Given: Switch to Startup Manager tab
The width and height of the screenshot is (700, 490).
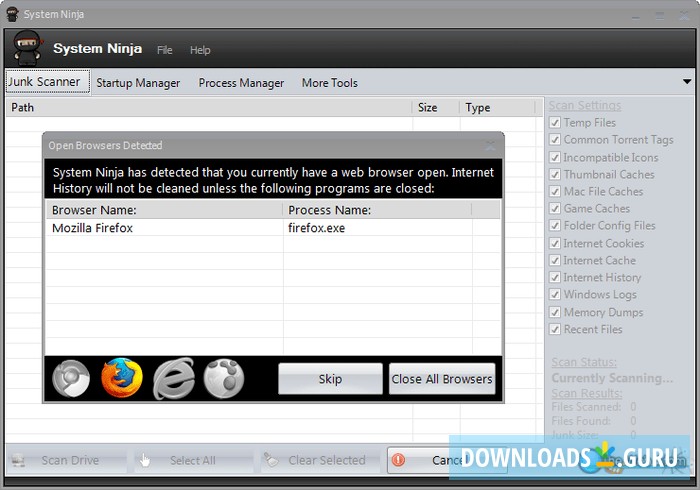Looking at the screenshot, I should [x=138, y=83].
